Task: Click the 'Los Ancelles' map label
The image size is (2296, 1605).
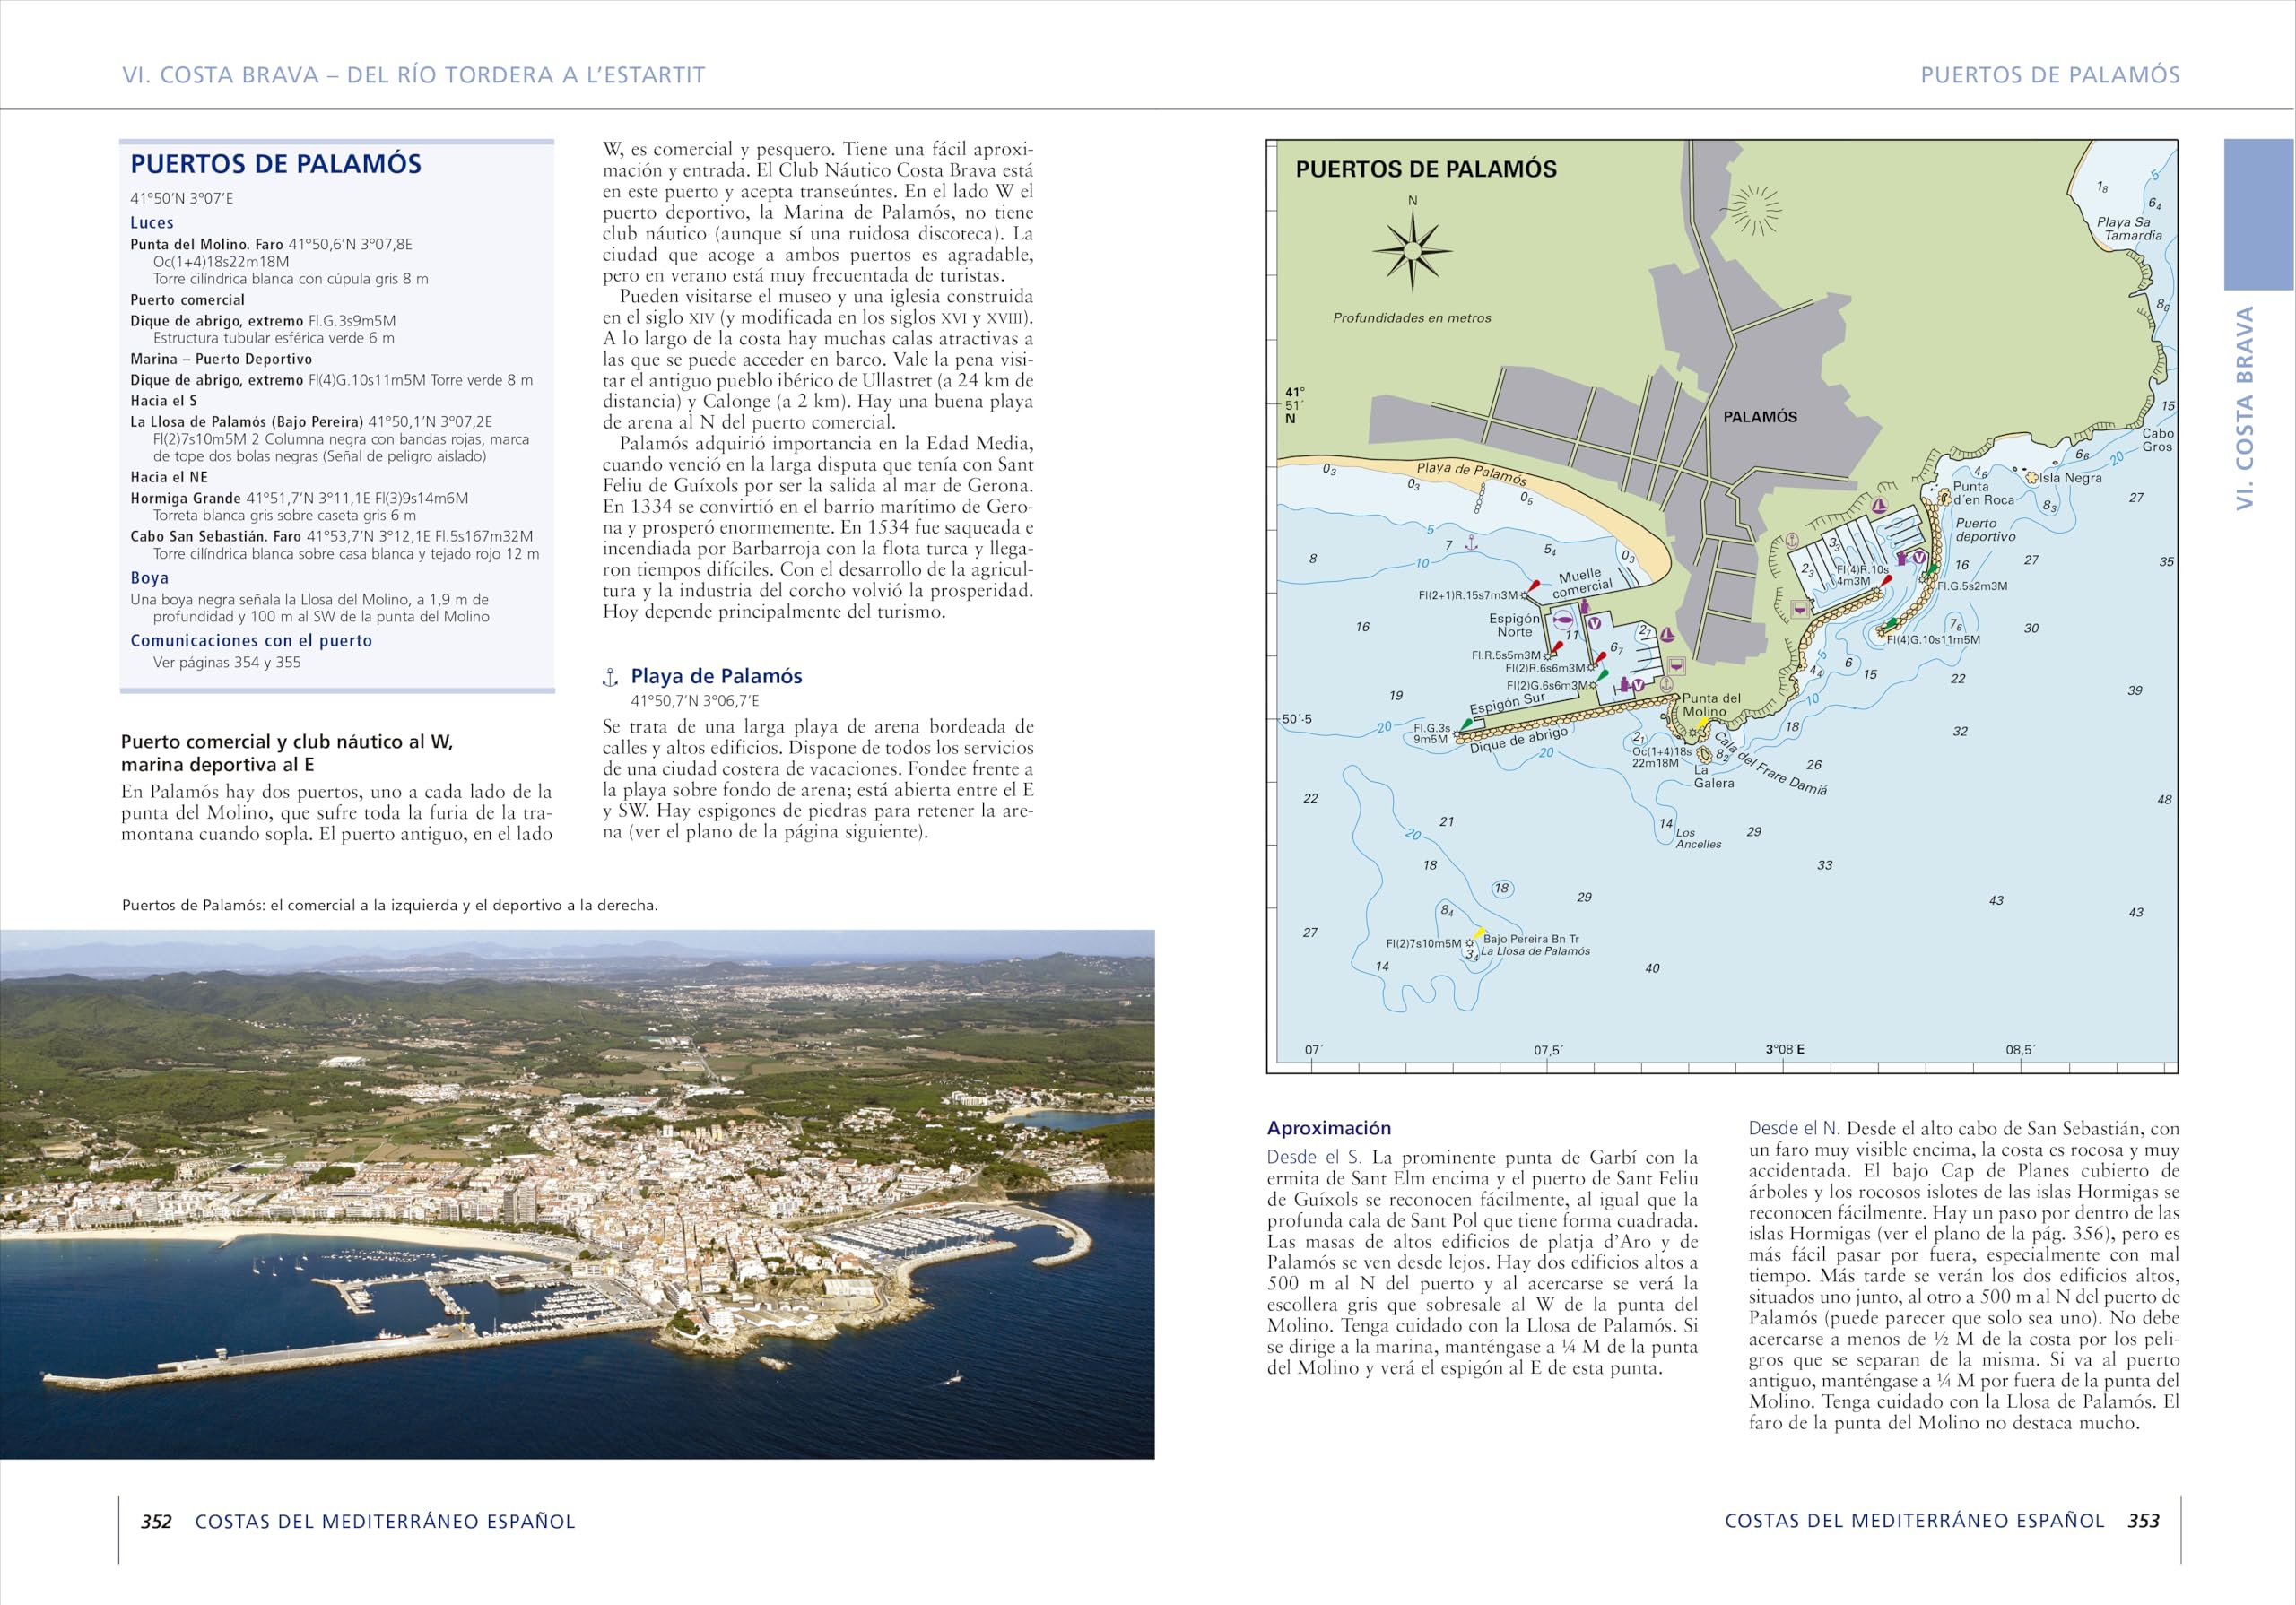Action: coord(1699,838)
